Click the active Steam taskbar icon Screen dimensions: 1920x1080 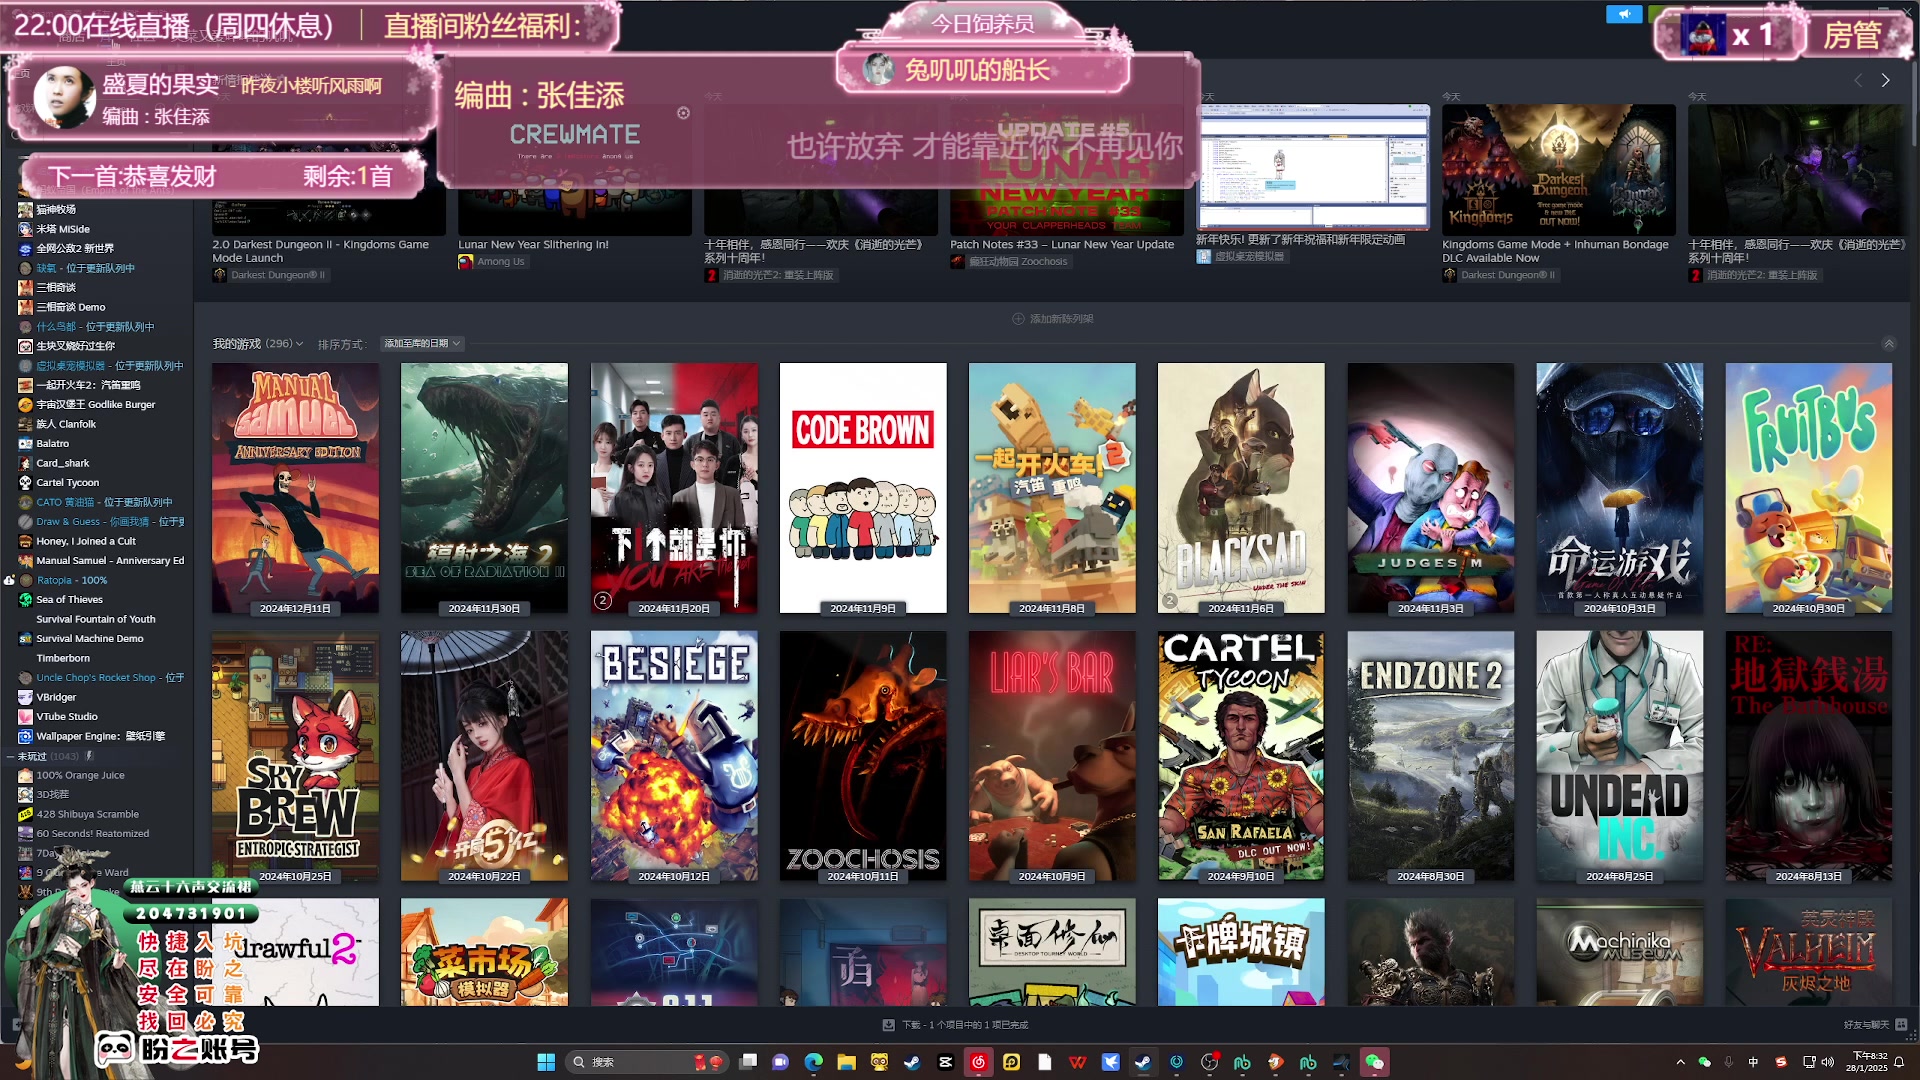(x=1143, y=1062)
